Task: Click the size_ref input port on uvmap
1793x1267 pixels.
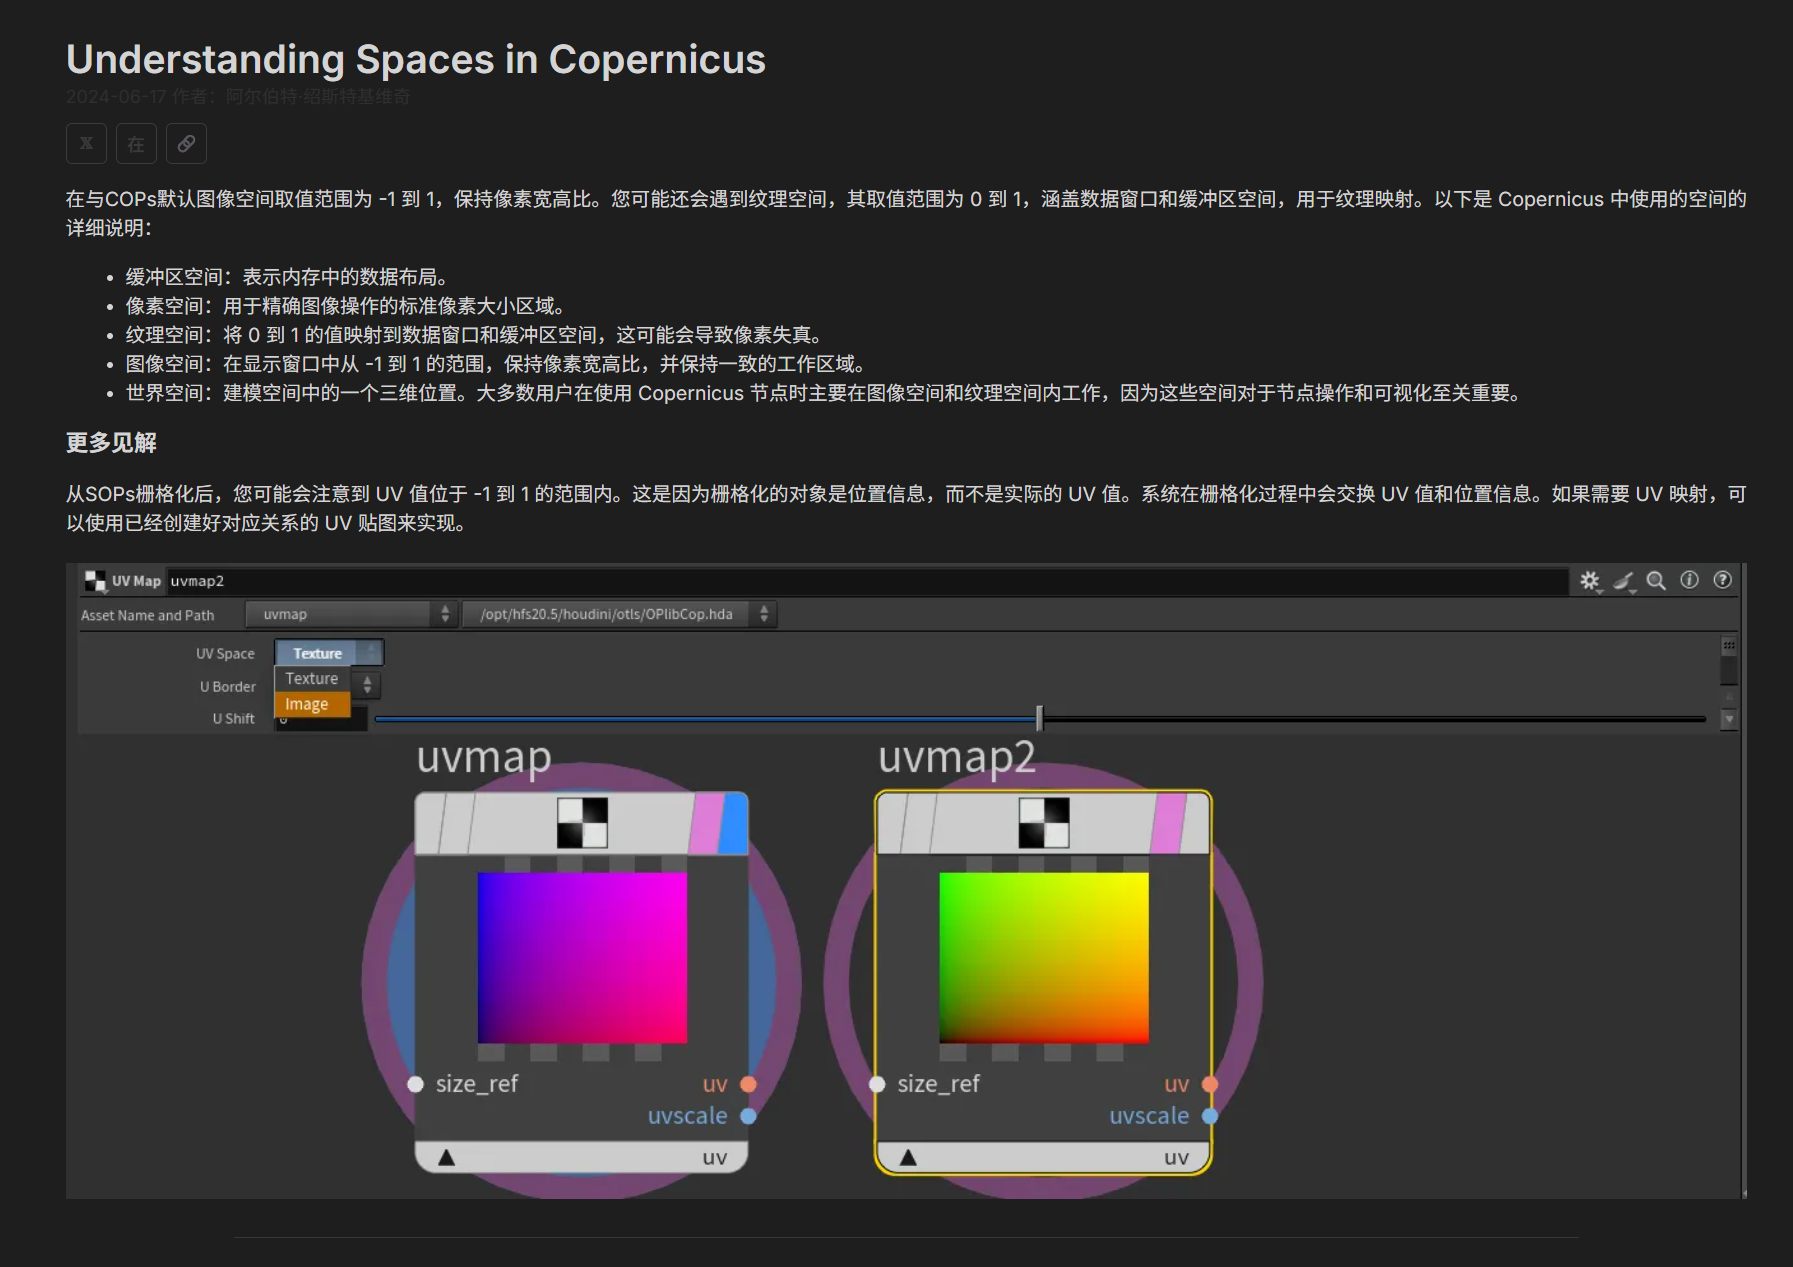Action: pos(415,1084)
